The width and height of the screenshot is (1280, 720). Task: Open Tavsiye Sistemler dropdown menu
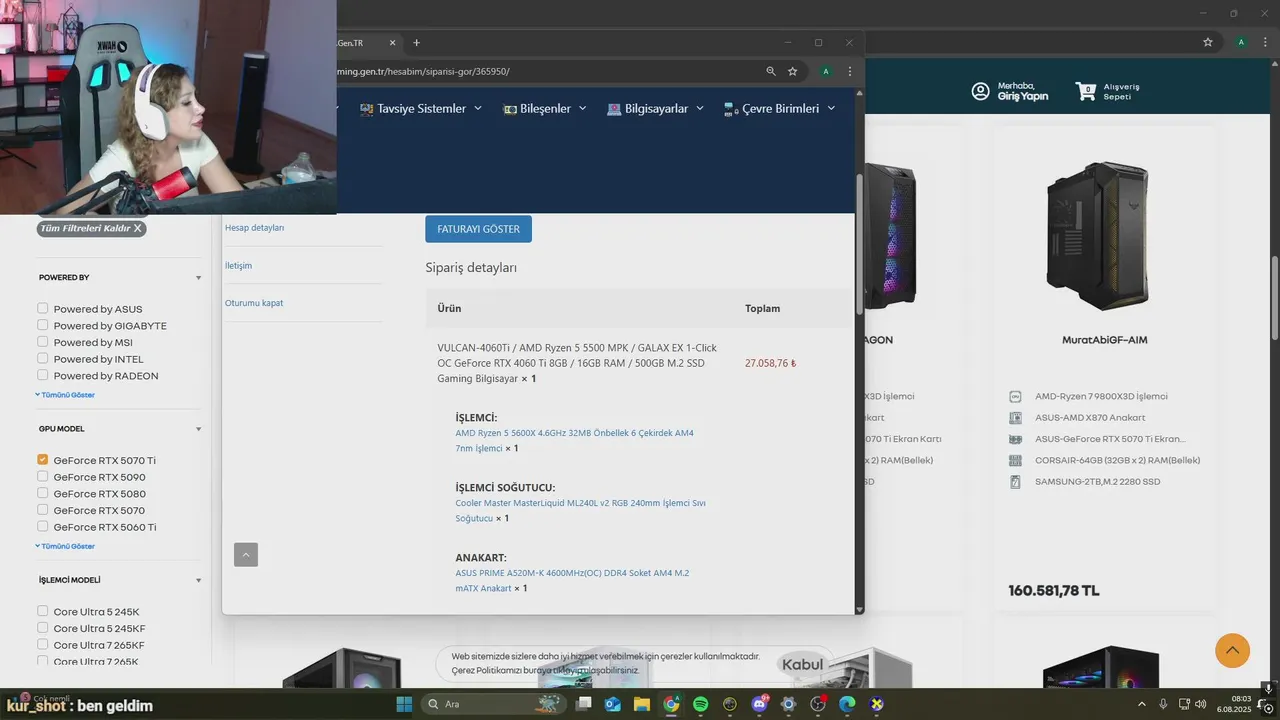tap(421, 108)
